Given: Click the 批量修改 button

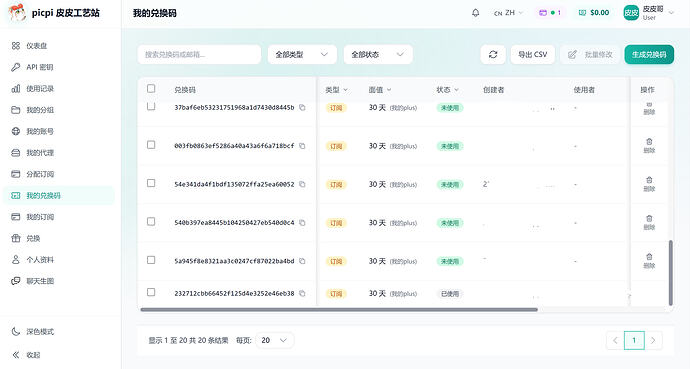Looking at the screenshot, I should [x=590, y=55].
